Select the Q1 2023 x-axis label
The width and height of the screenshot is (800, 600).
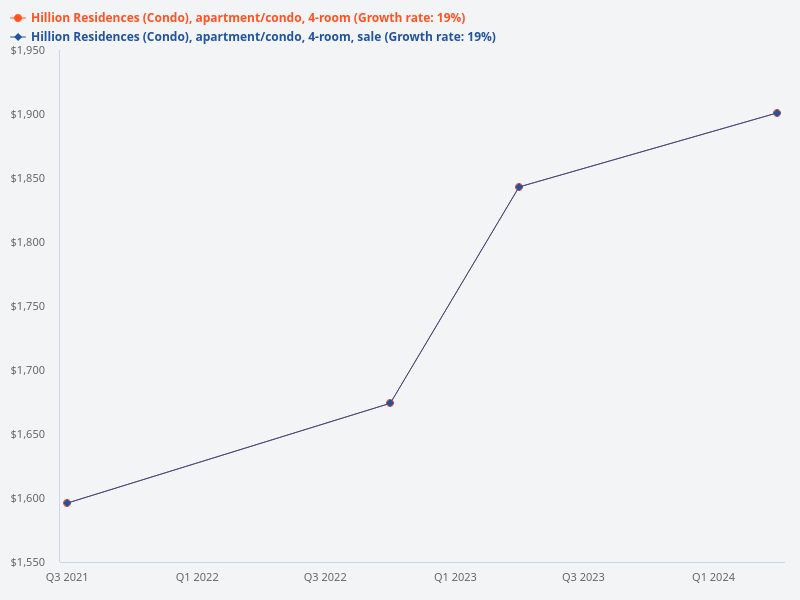[x=455, y=577]
